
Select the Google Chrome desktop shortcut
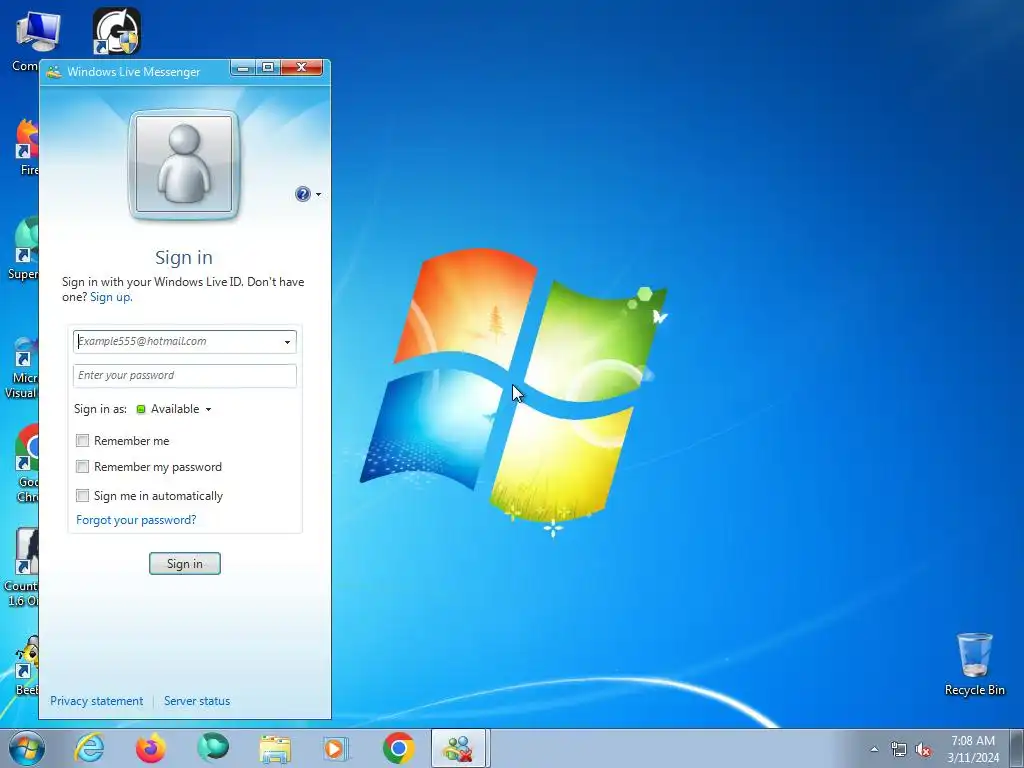coord(26,462)
